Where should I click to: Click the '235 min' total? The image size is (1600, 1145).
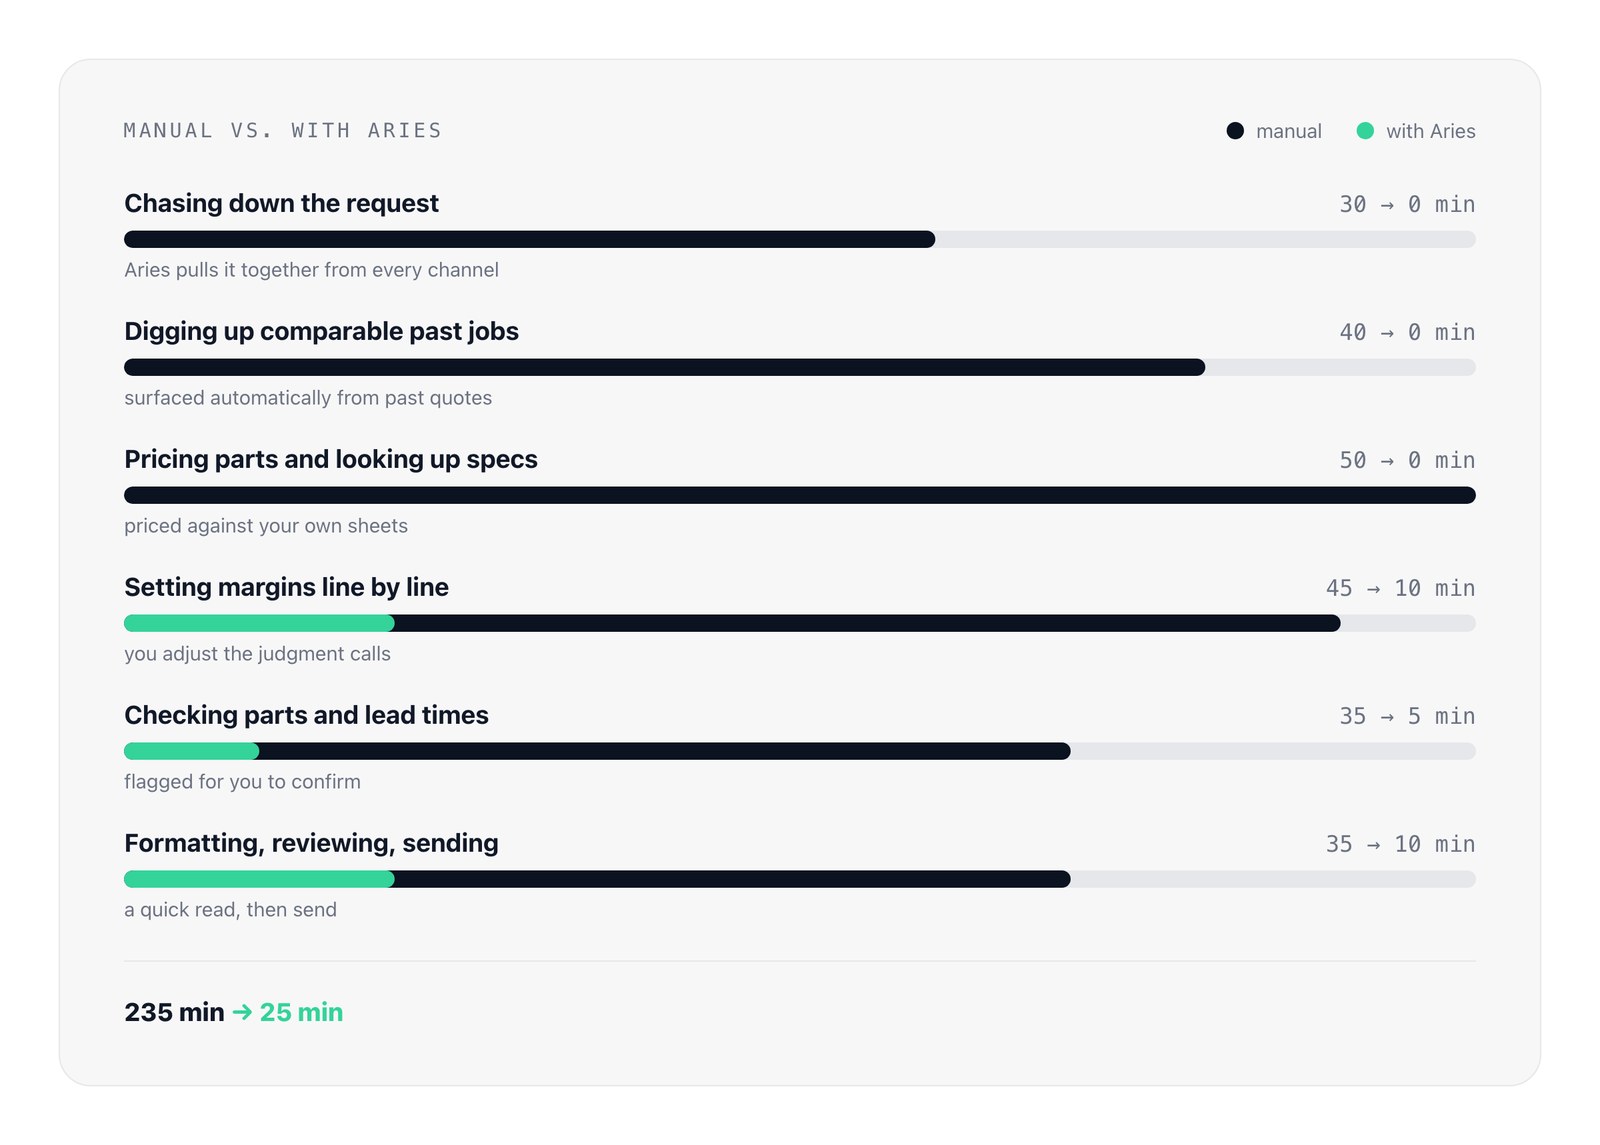(174, 1012)
